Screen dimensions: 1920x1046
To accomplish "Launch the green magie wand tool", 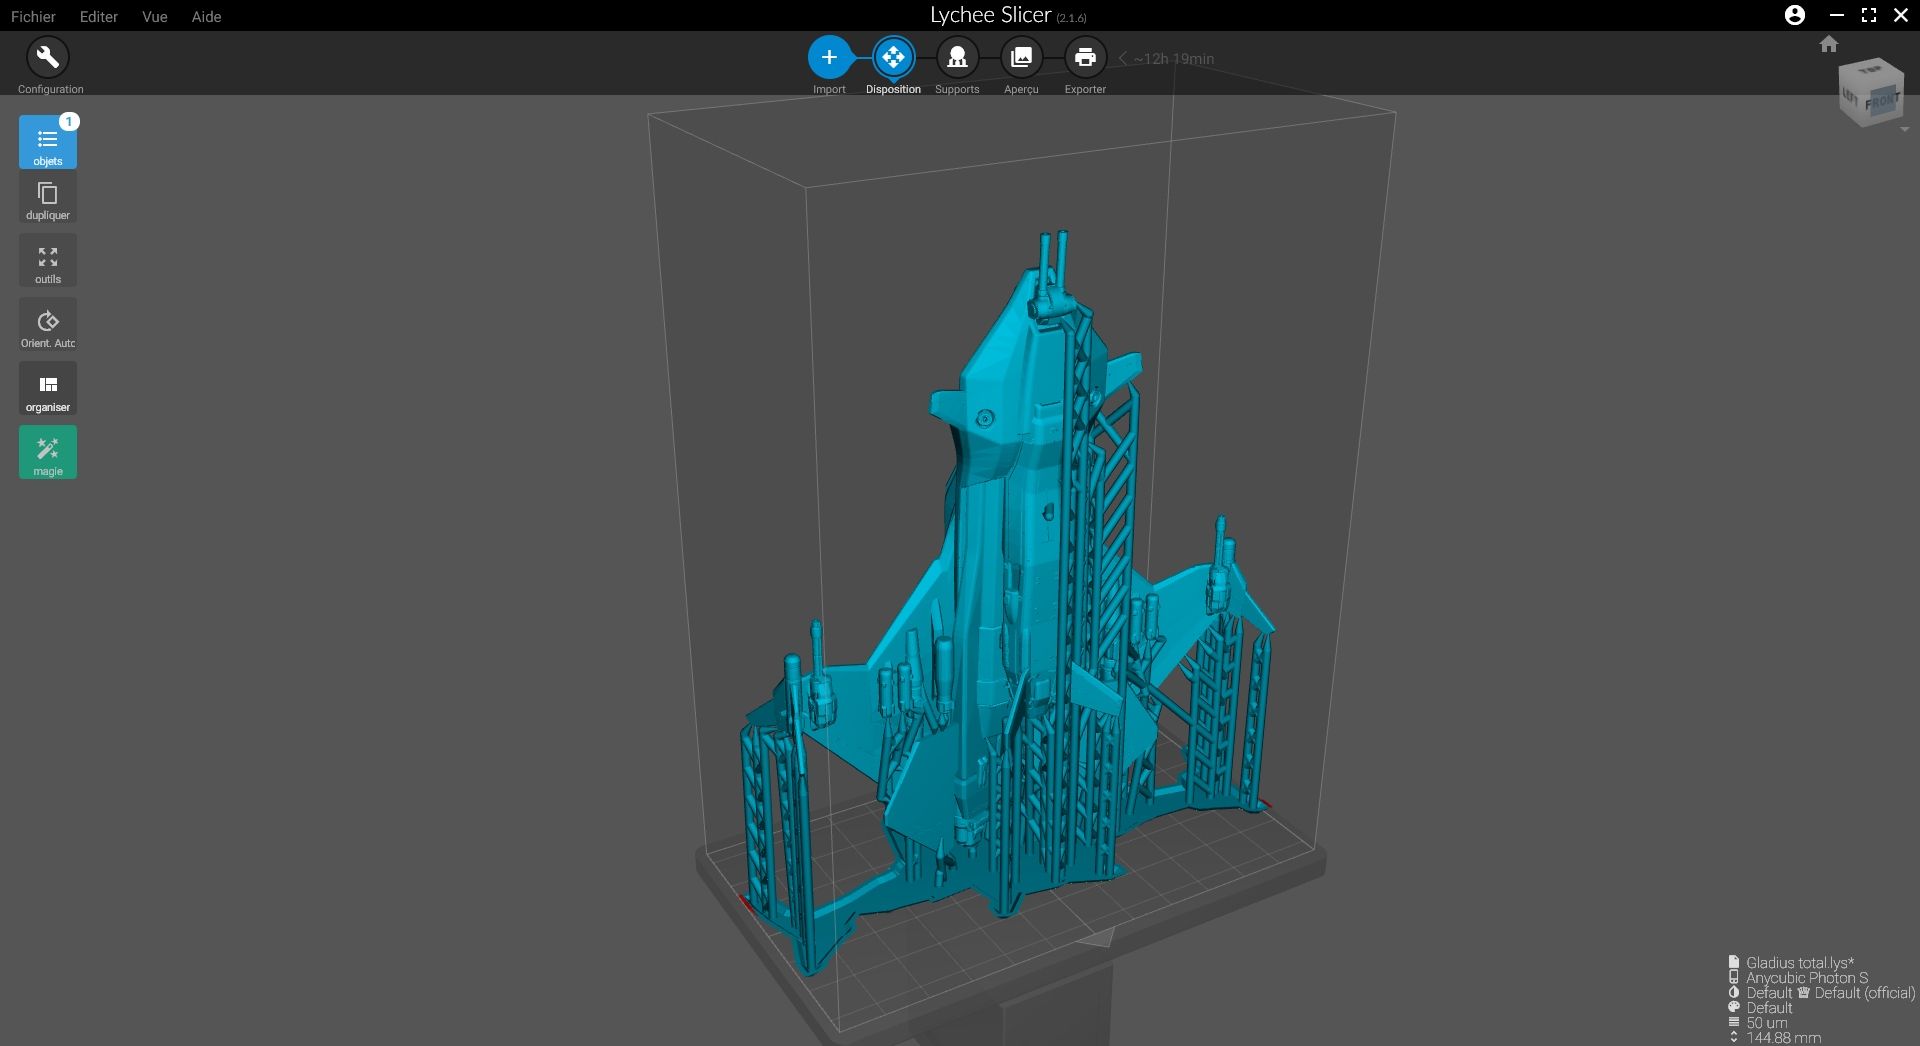I will click(x=47, y=453).
